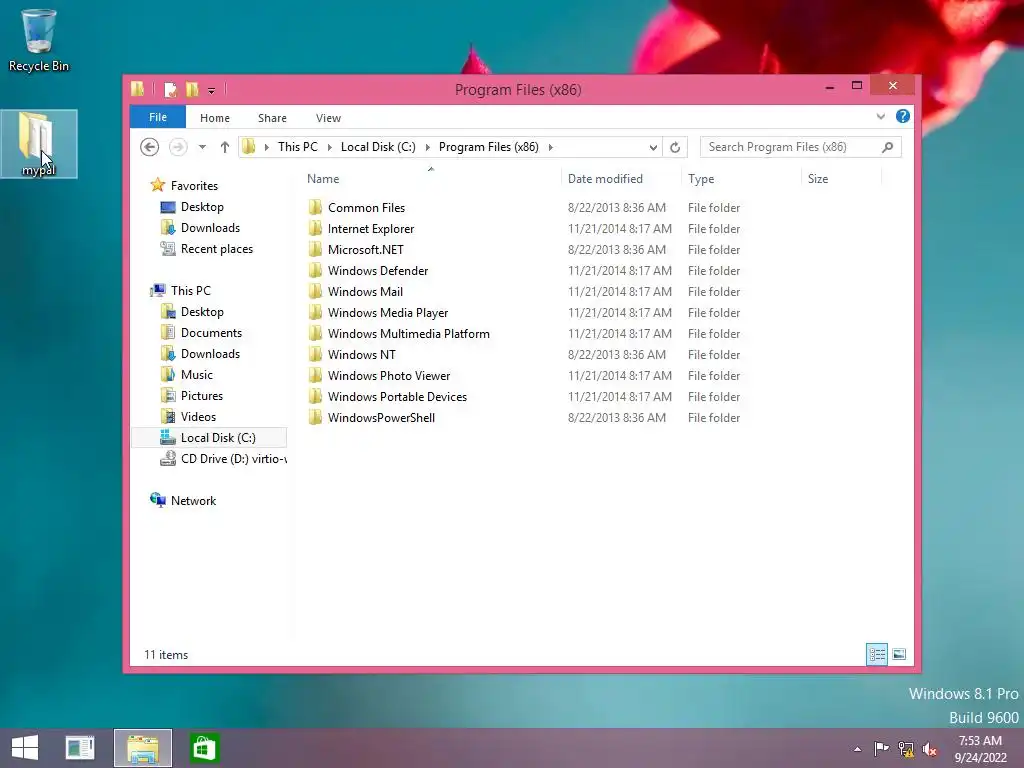1024x768 pixels.
Task: Expand arrow after Program Files (x86) breadcrumb
Action: click(551, 147)
